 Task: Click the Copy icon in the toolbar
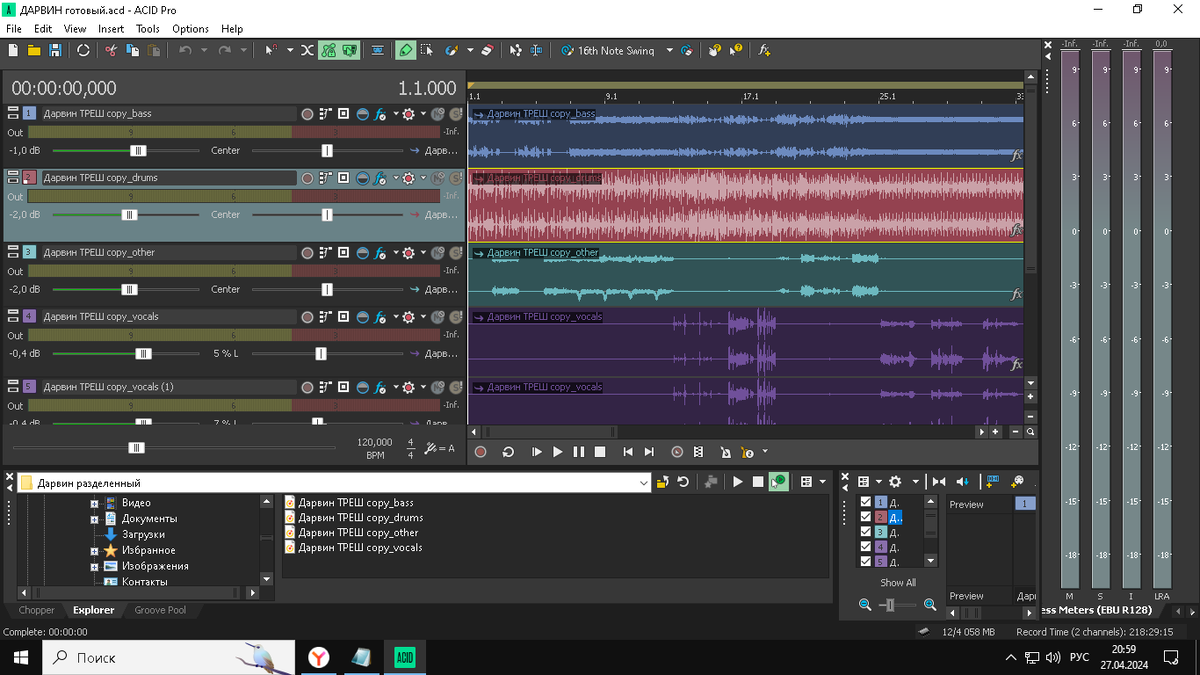click(x=132, y=50)
